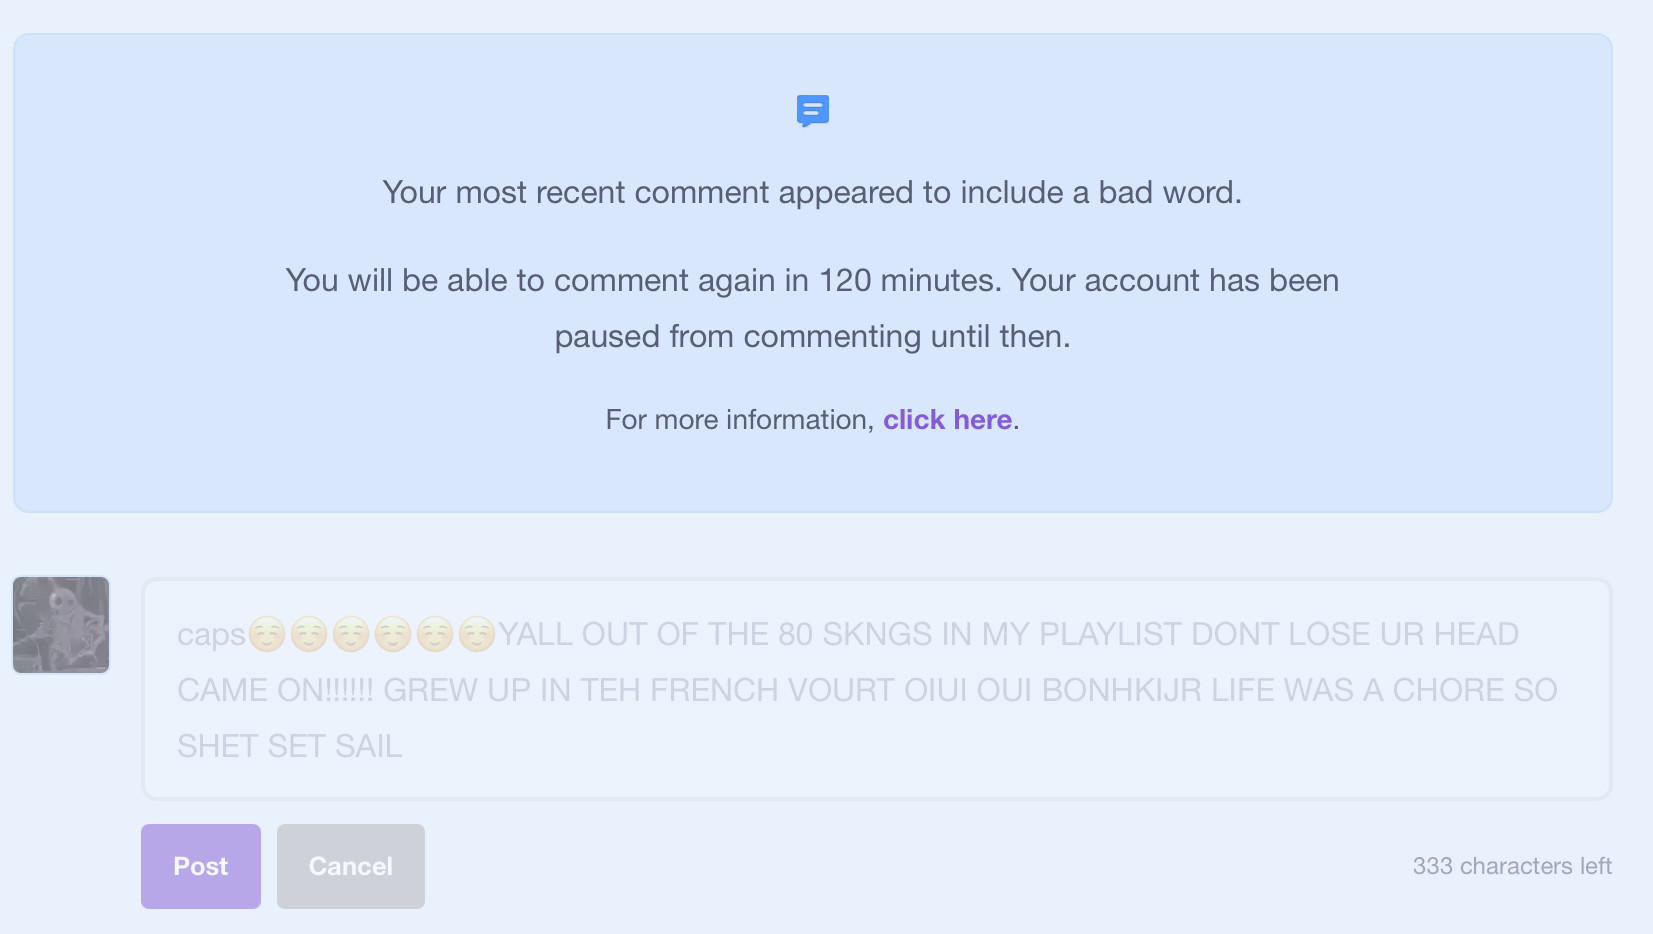The width and height of the screenshot is (1653, 934).
Task: Click the "For more information," text
Action: pos(740,419)
